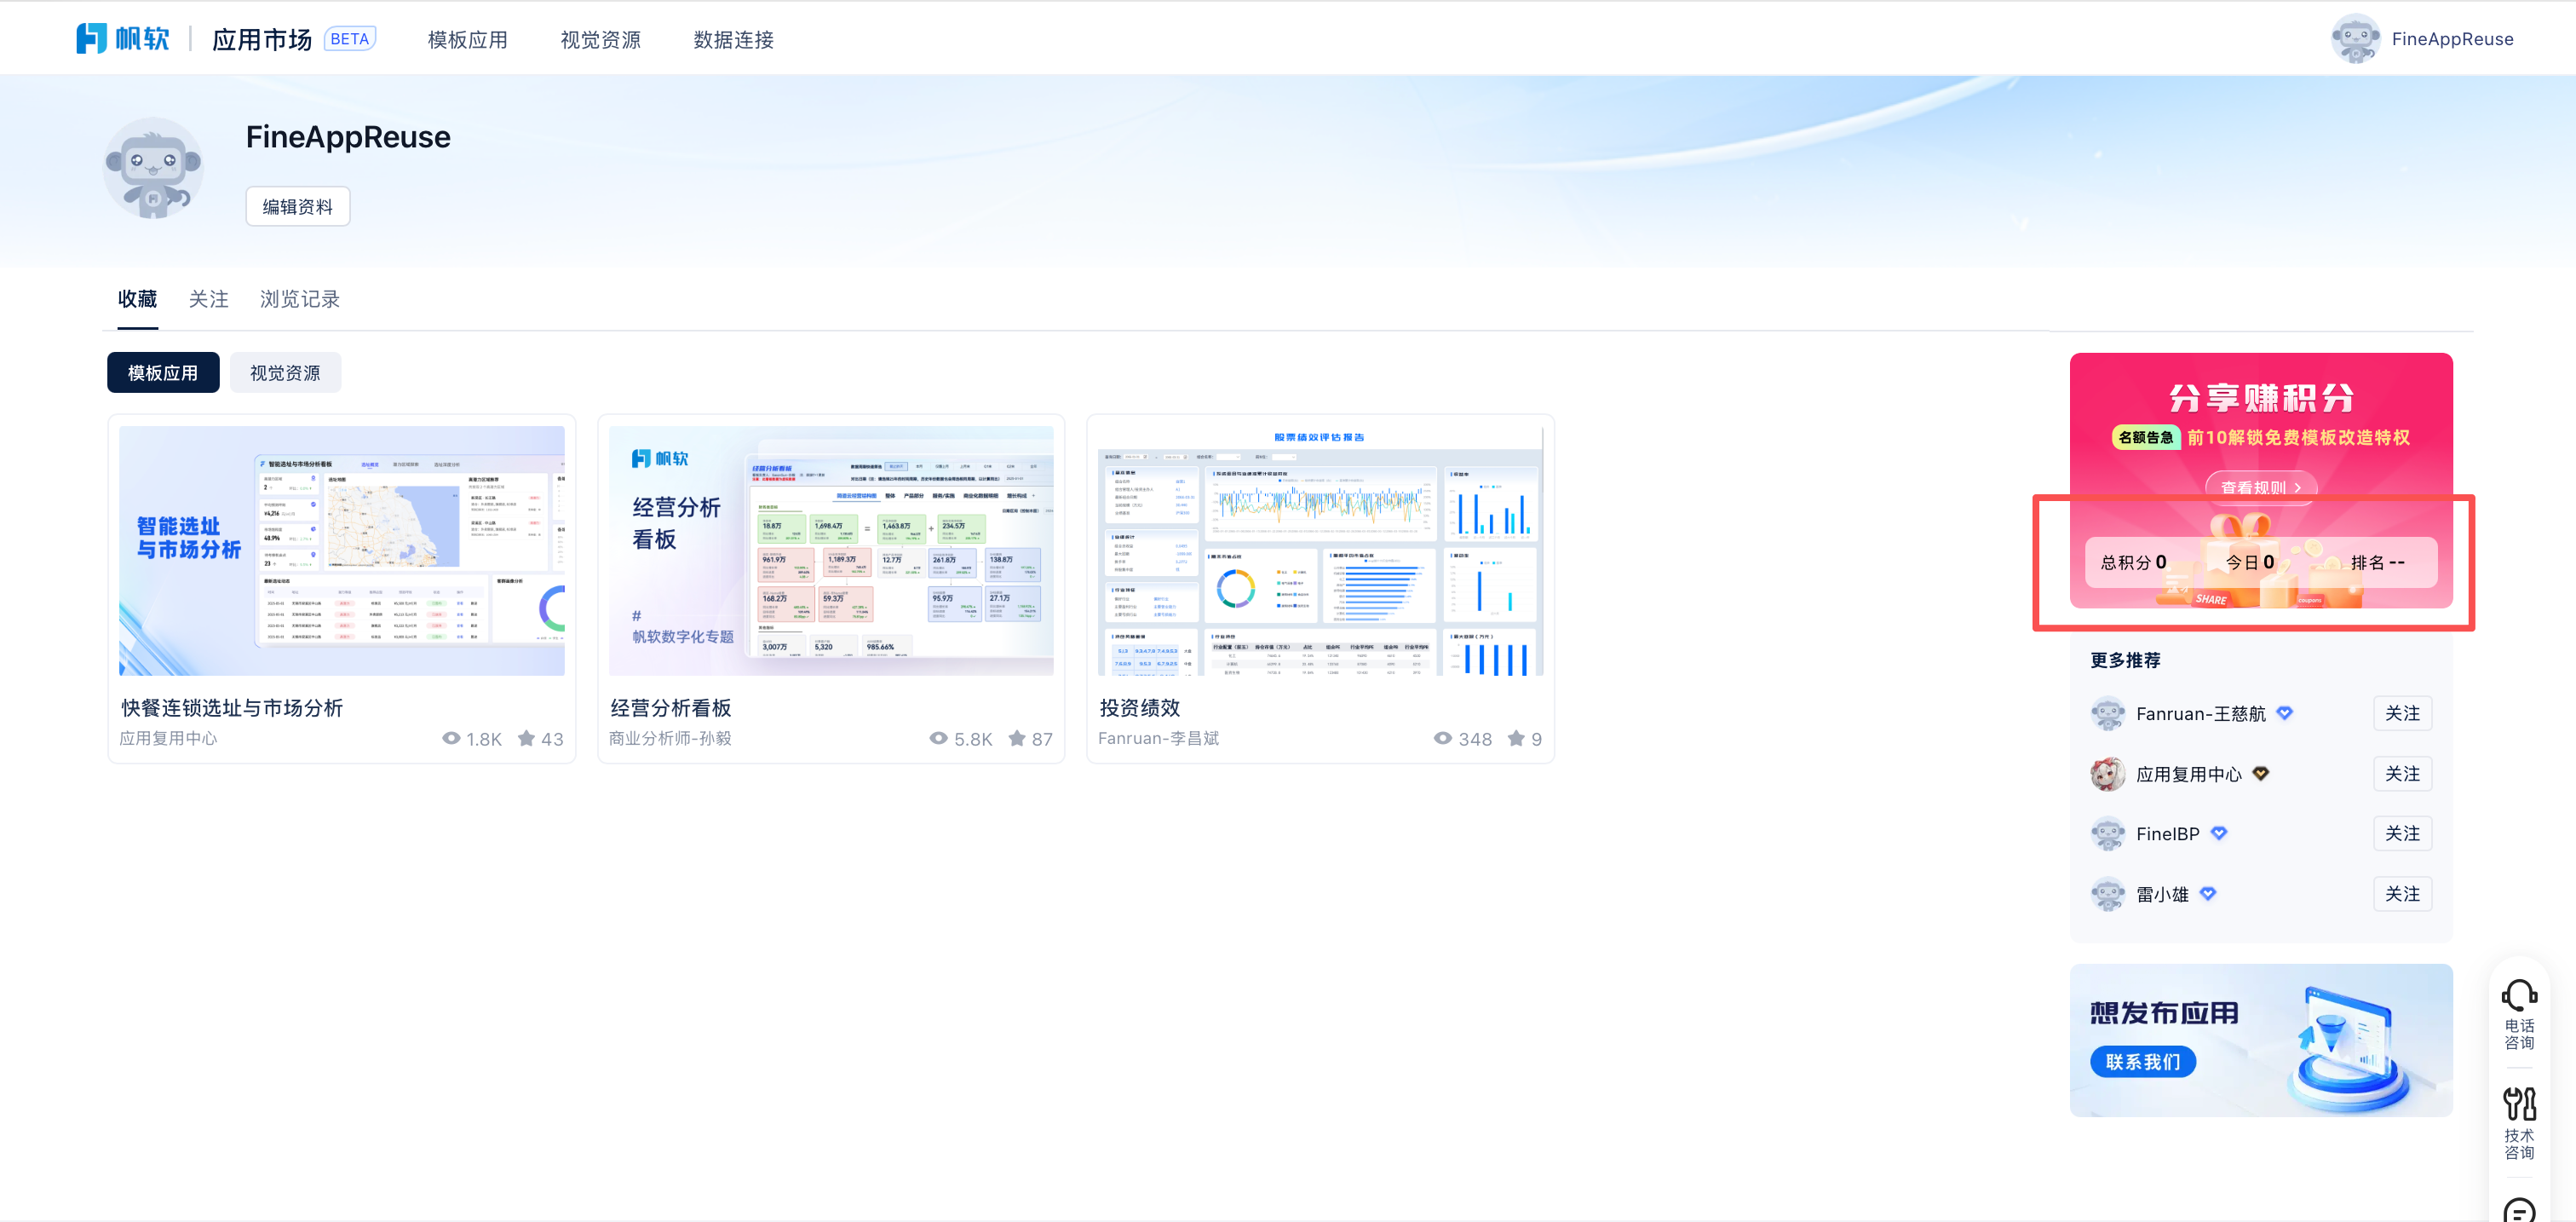Click the chat icon at sidebar bottom
This screenshot has height=1222, width=2576.
[x=2518, y=1210]
